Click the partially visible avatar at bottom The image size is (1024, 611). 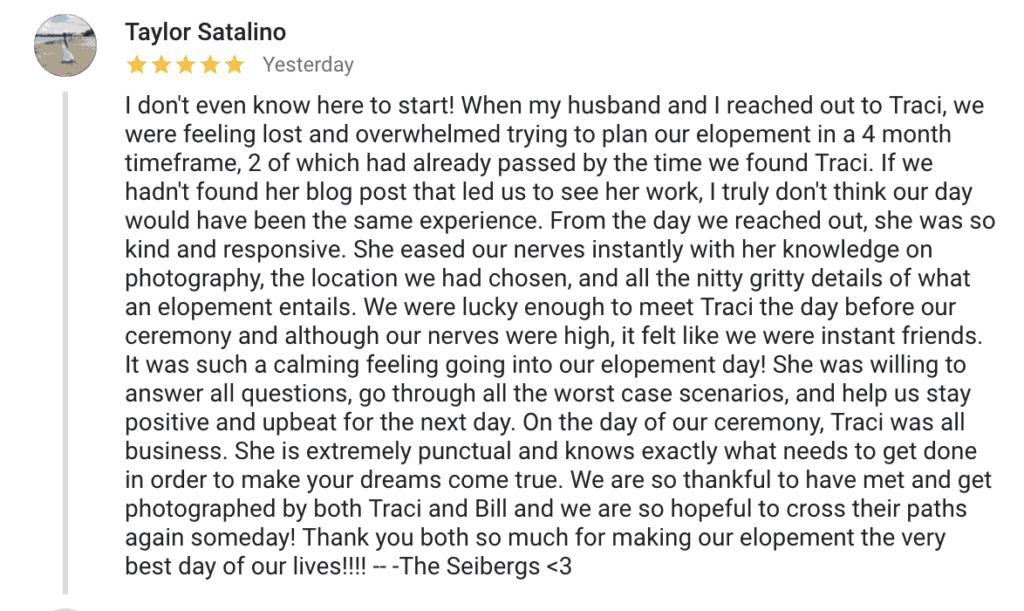[65, 607]
